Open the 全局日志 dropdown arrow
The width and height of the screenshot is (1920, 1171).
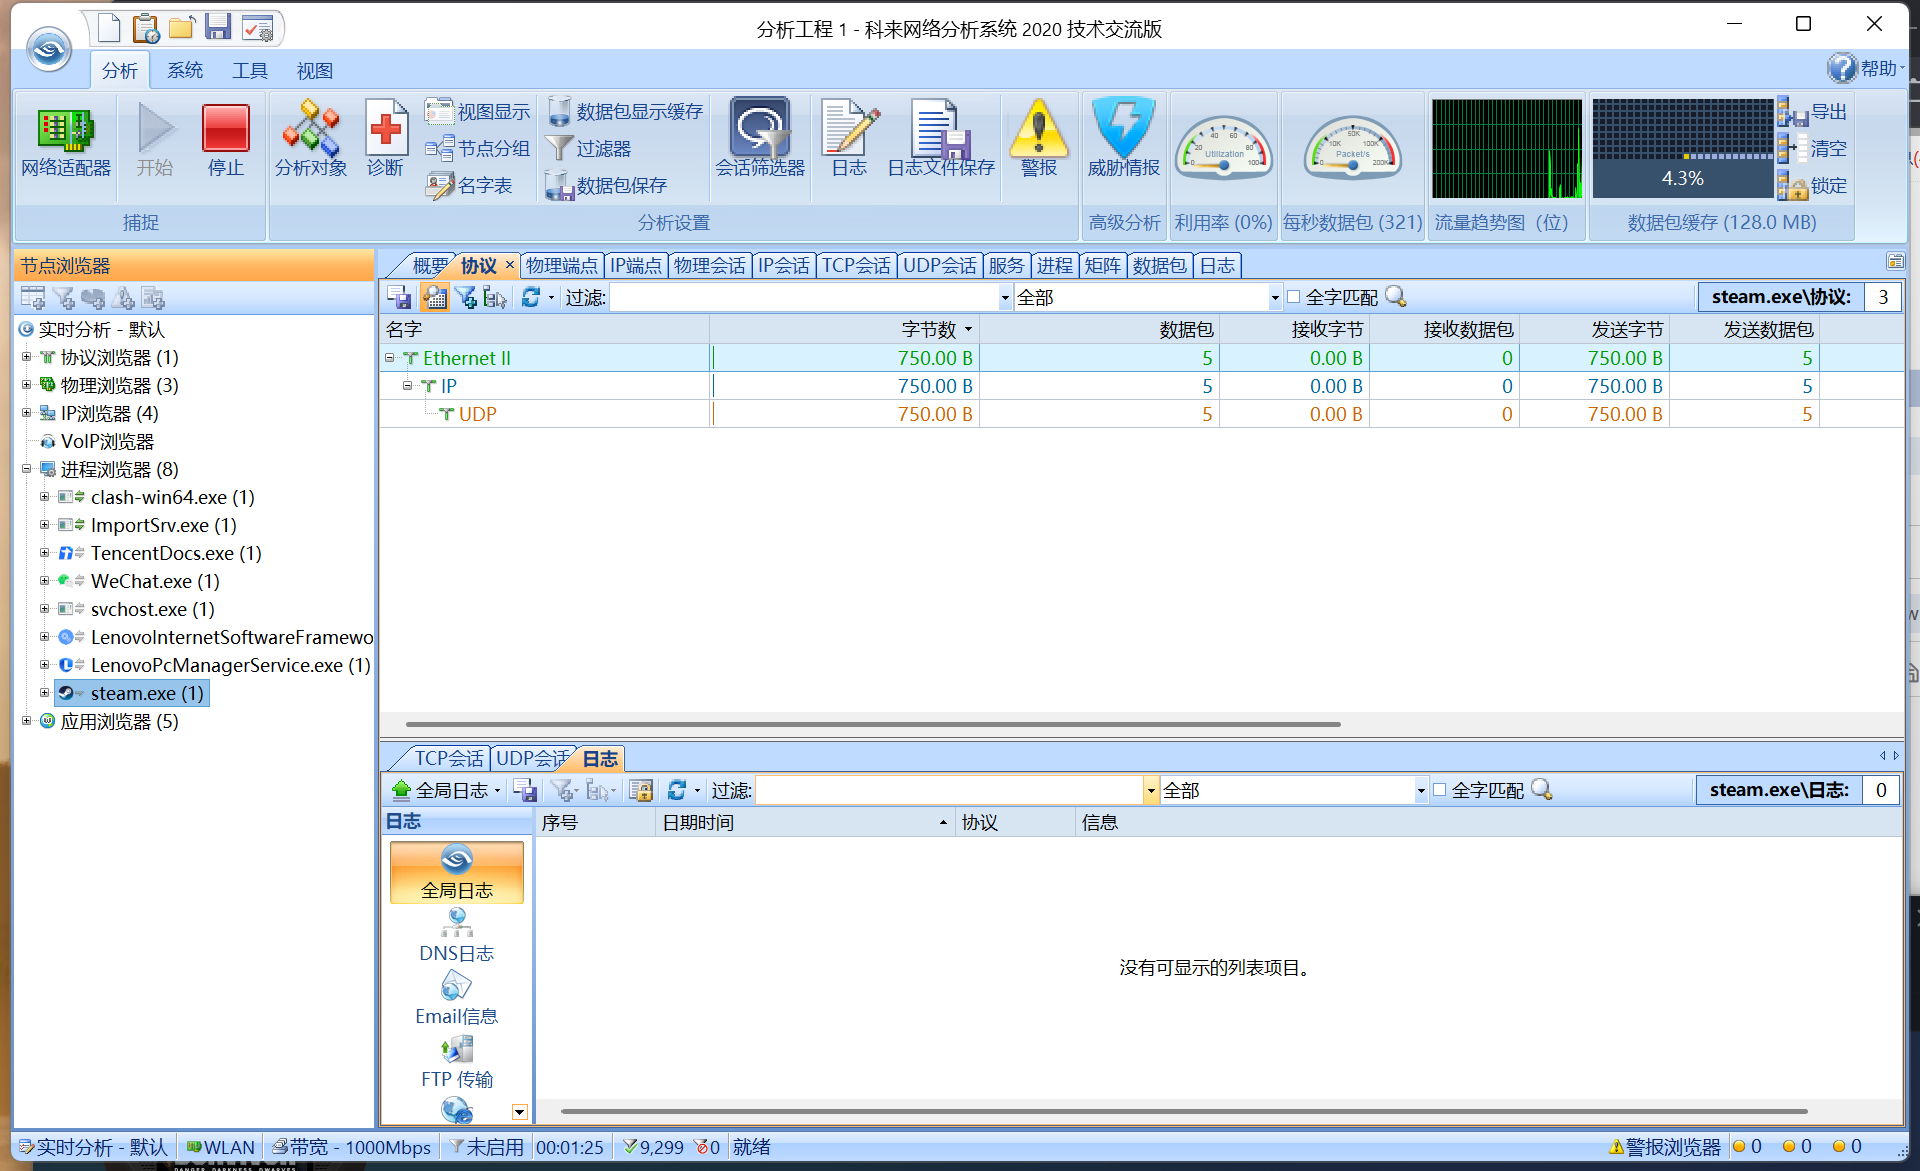pyautogui.click(x=497, y=791)
